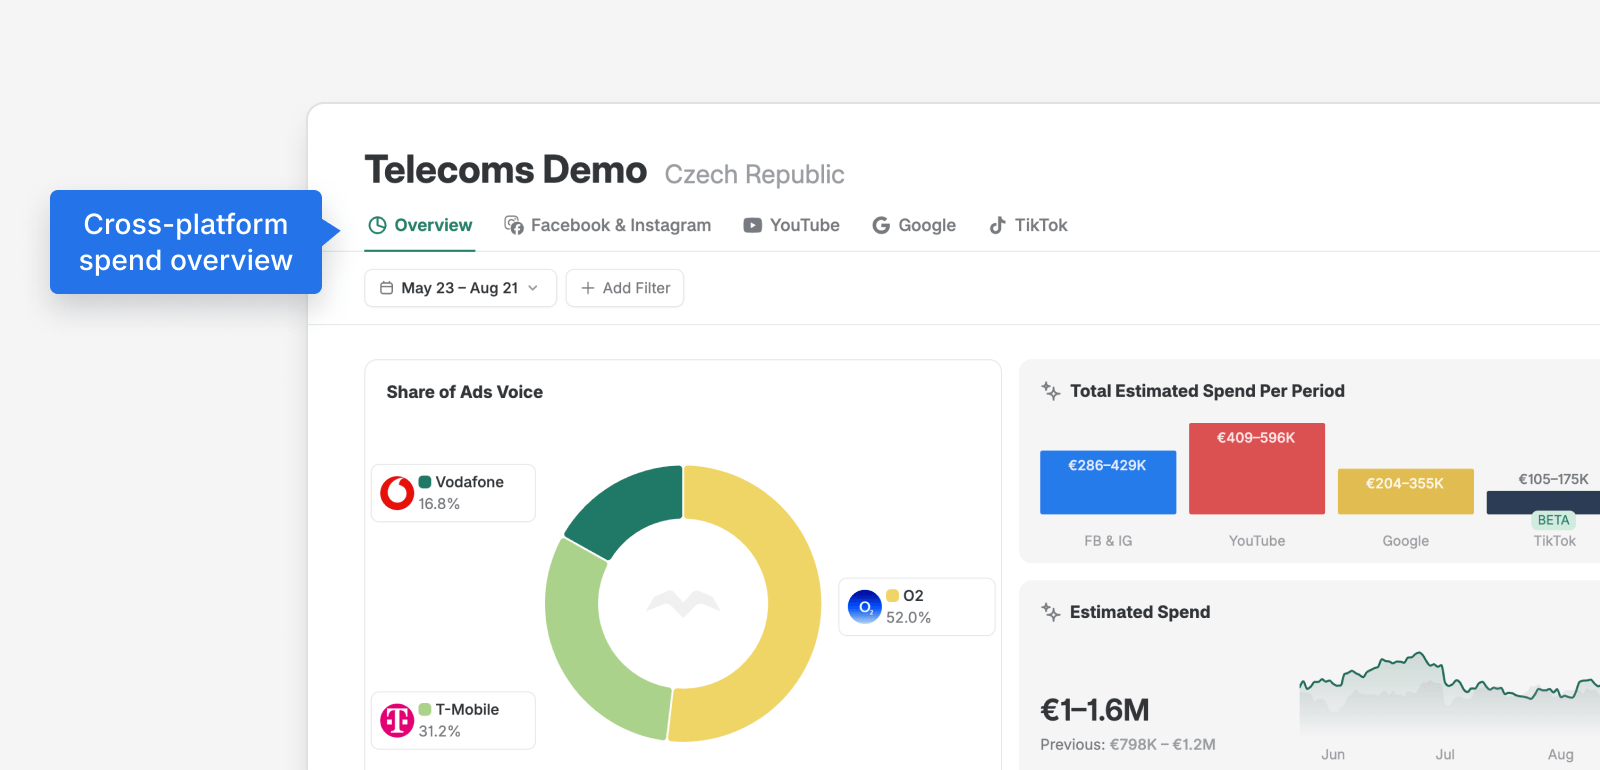
Task: Click the calendar icon in date selector
Action: point(387,288)
